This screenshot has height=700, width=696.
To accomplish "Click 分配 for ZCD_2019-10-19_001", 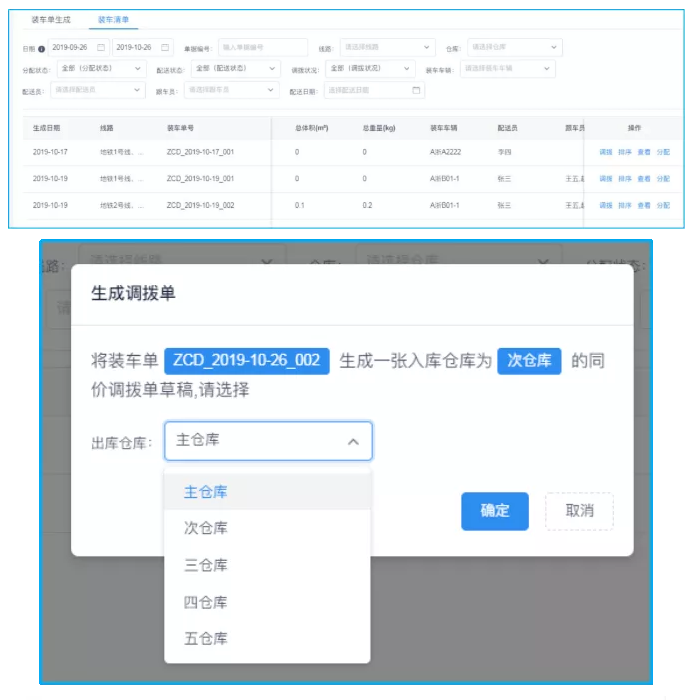I will [663, 179].
